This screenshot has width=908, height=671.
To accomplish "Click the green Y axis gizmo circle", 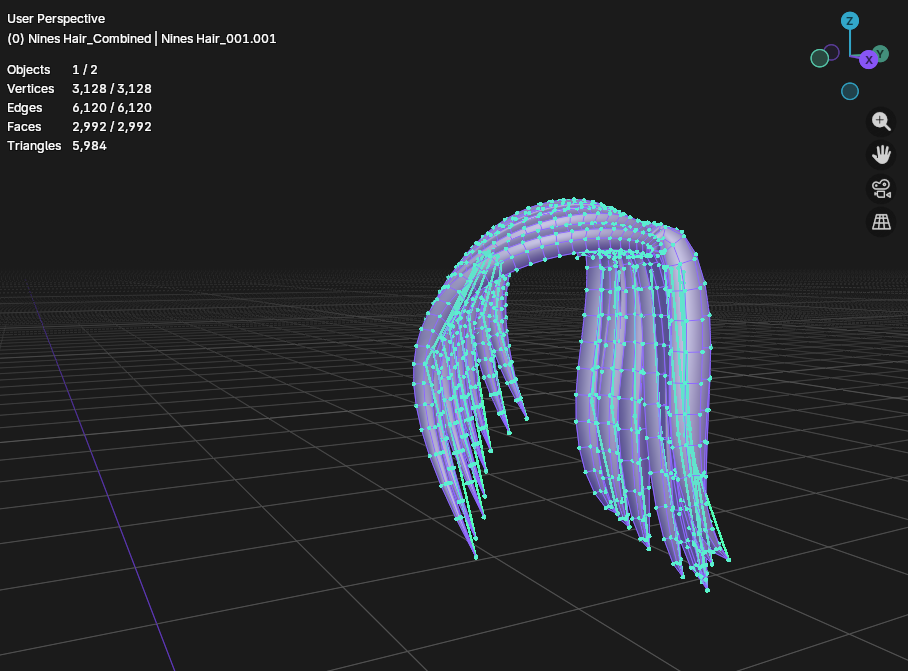I will 881,53.
